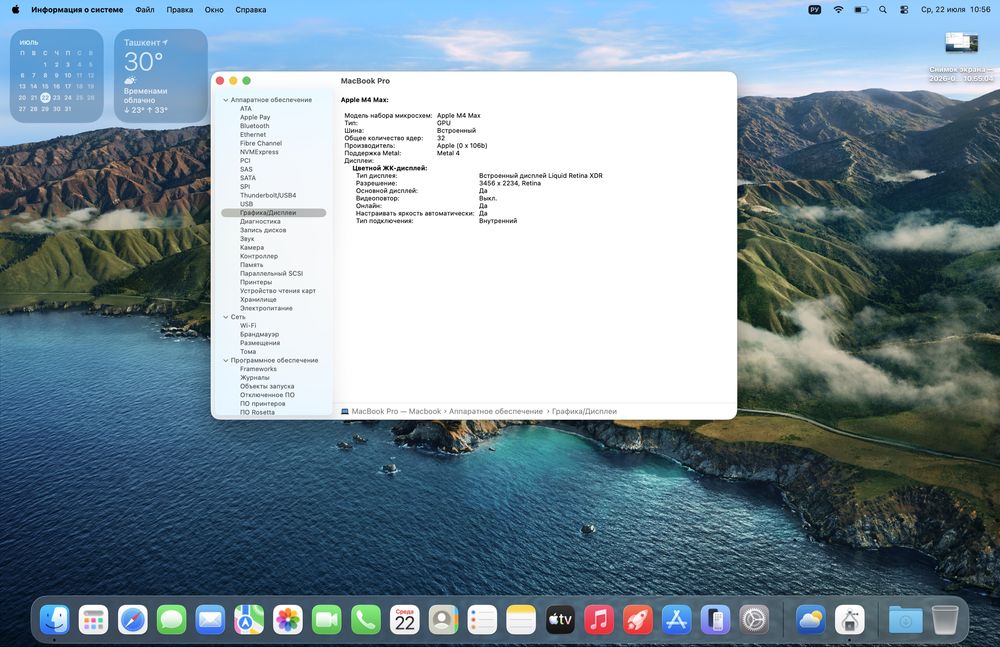Select Журналы in the sidebar
The height and width of the screenshot is (647, 1000).
coord(254,378)
